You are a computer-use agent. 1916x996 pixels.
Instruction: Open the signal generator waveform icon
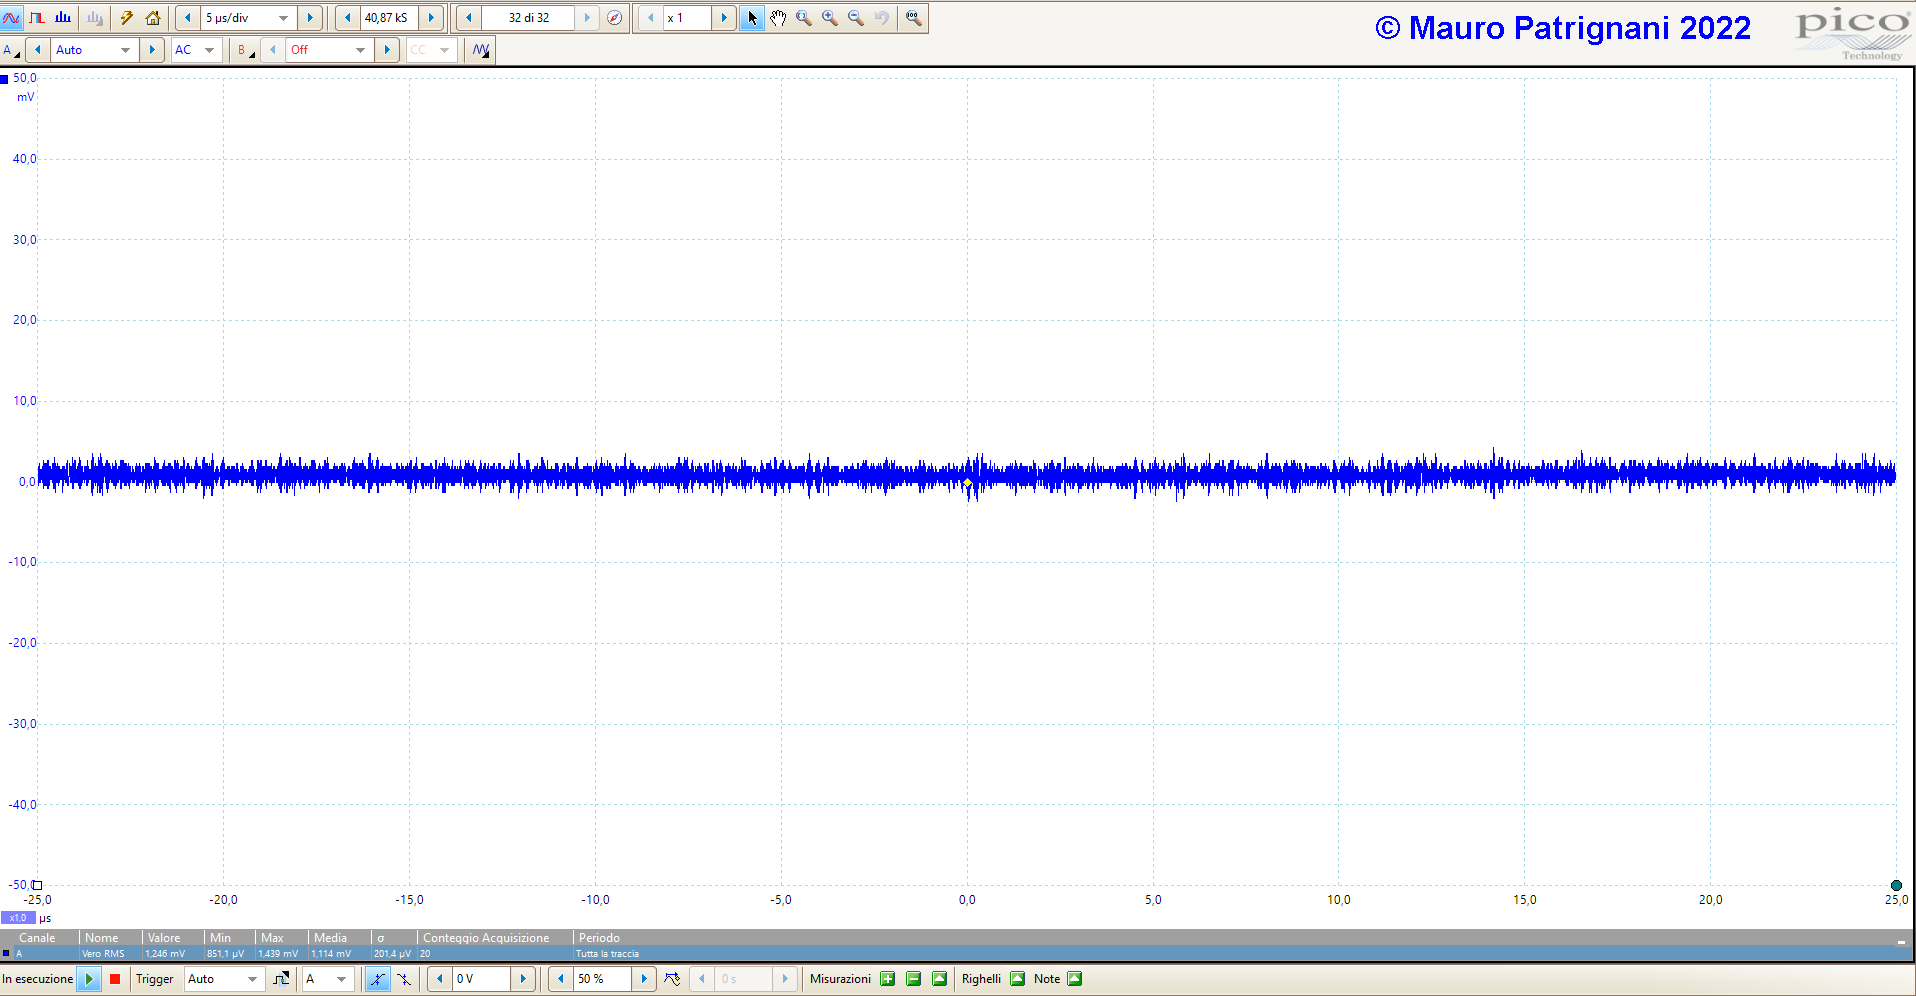click(x=481, y=50)
